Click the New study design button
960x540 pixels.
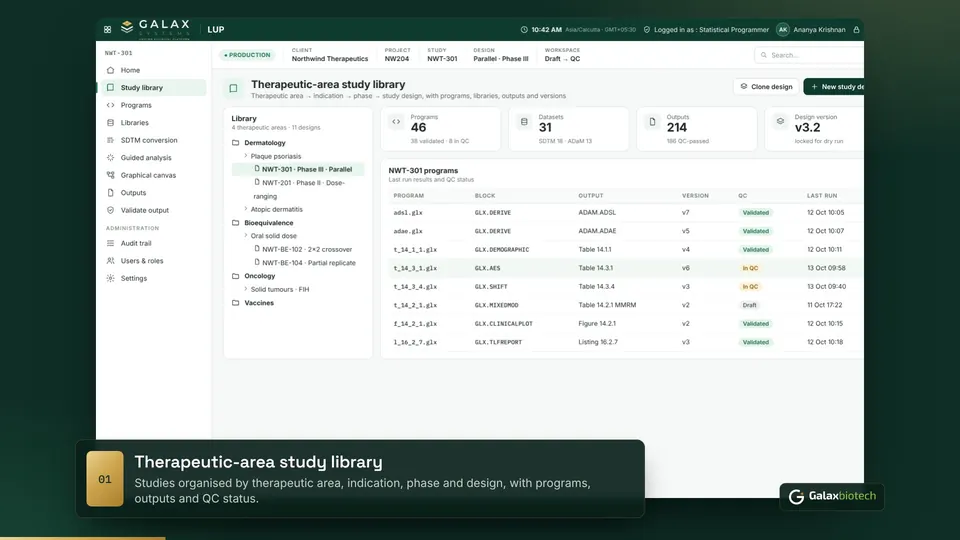click(x=834, y=87)
